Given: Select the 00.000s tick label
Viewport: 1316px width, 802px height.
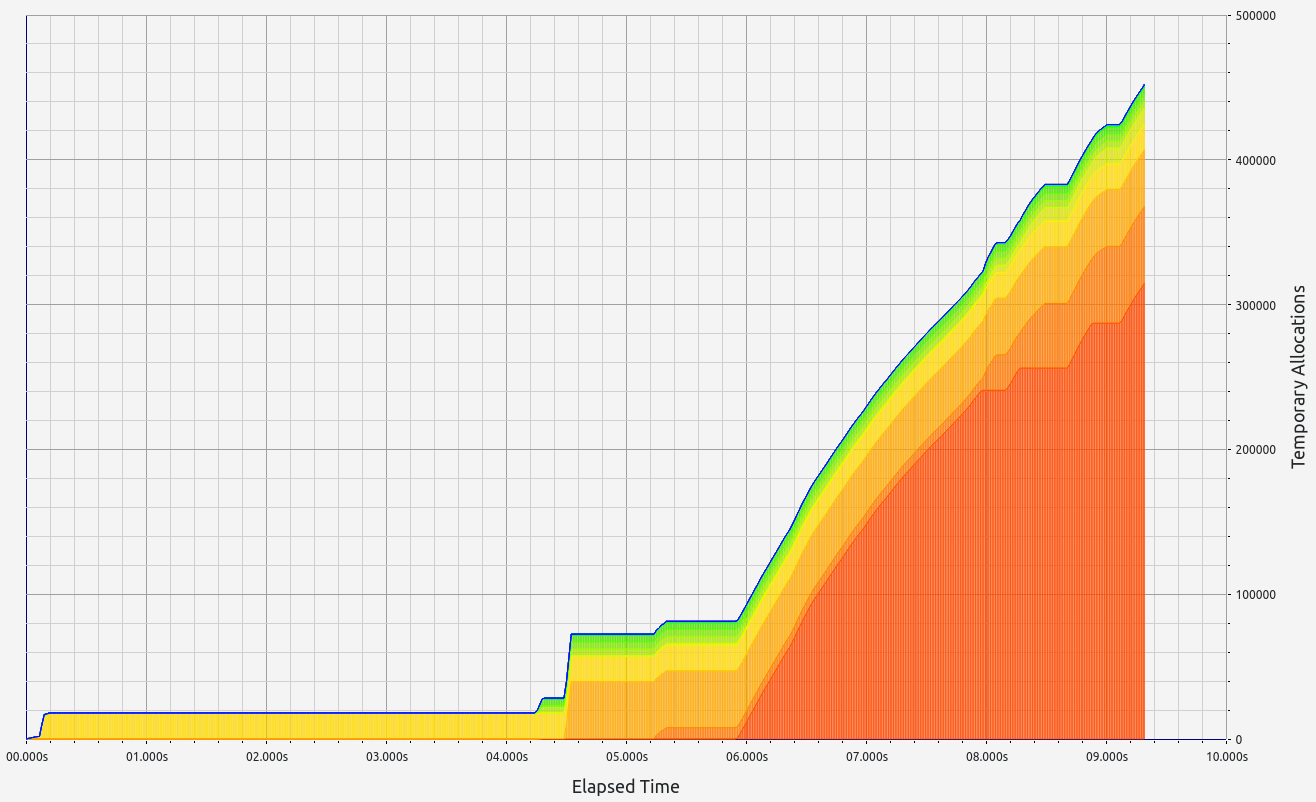Looking at the screenshot, I should click(27, 758).
